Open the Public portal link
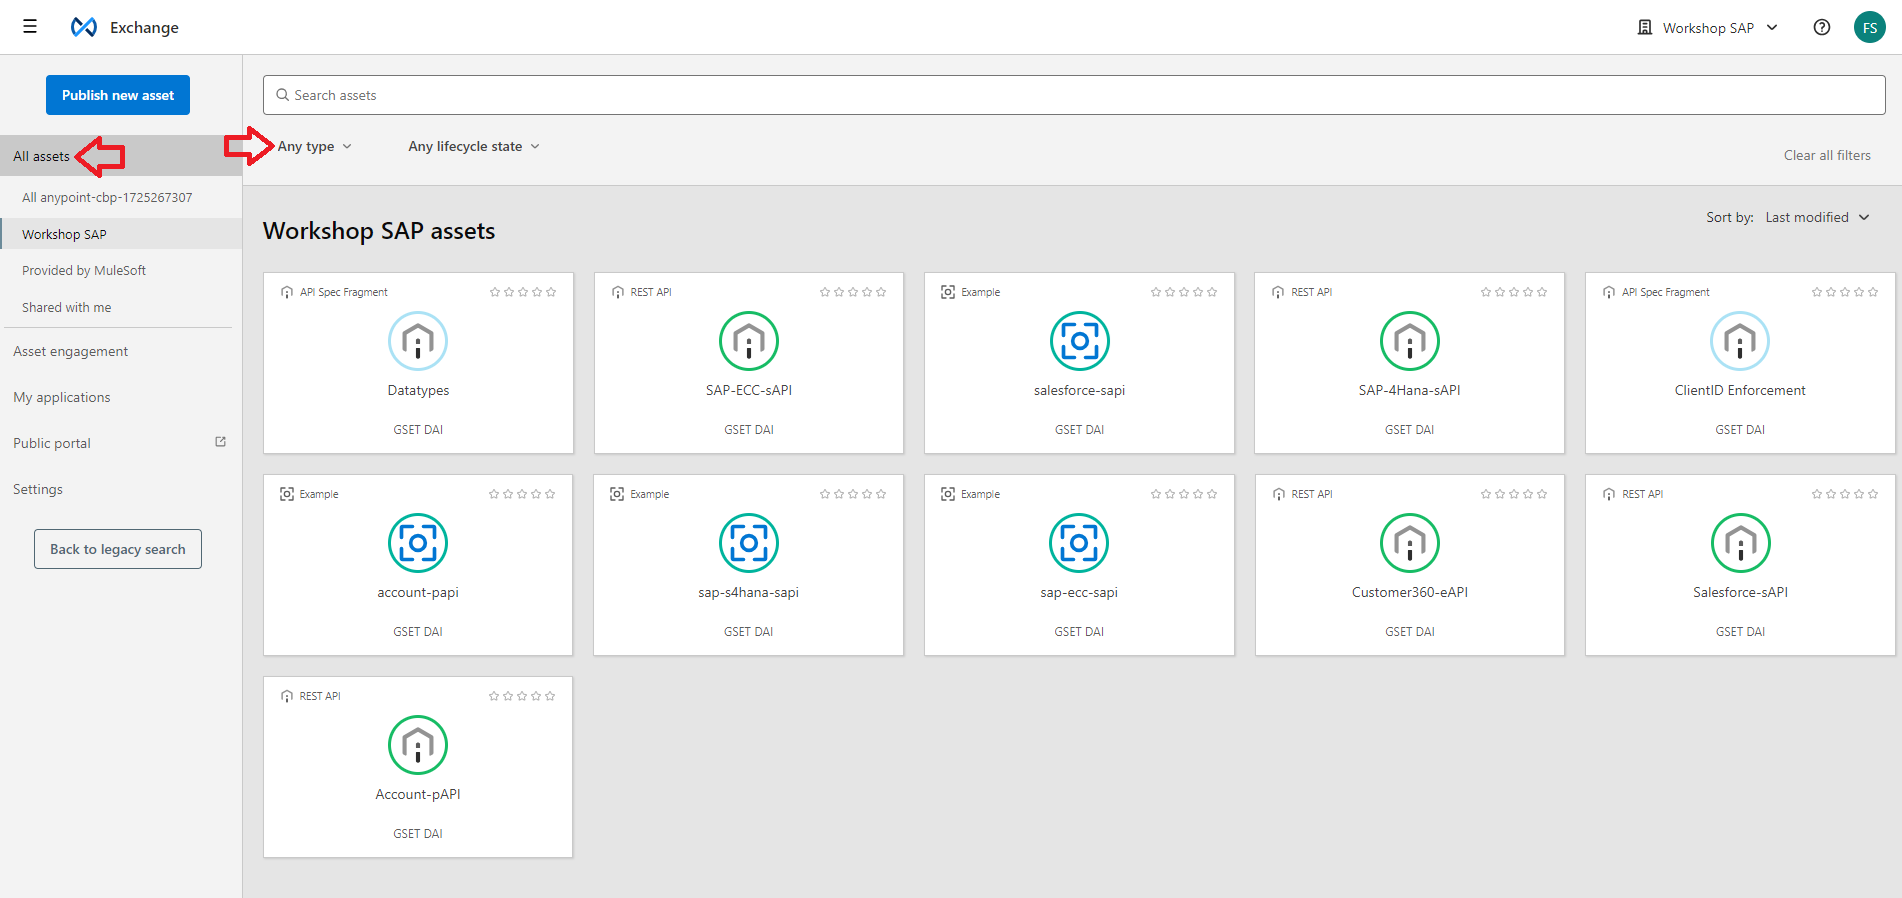The width and height of the screenshot is (1902, 898). [52, 443]
